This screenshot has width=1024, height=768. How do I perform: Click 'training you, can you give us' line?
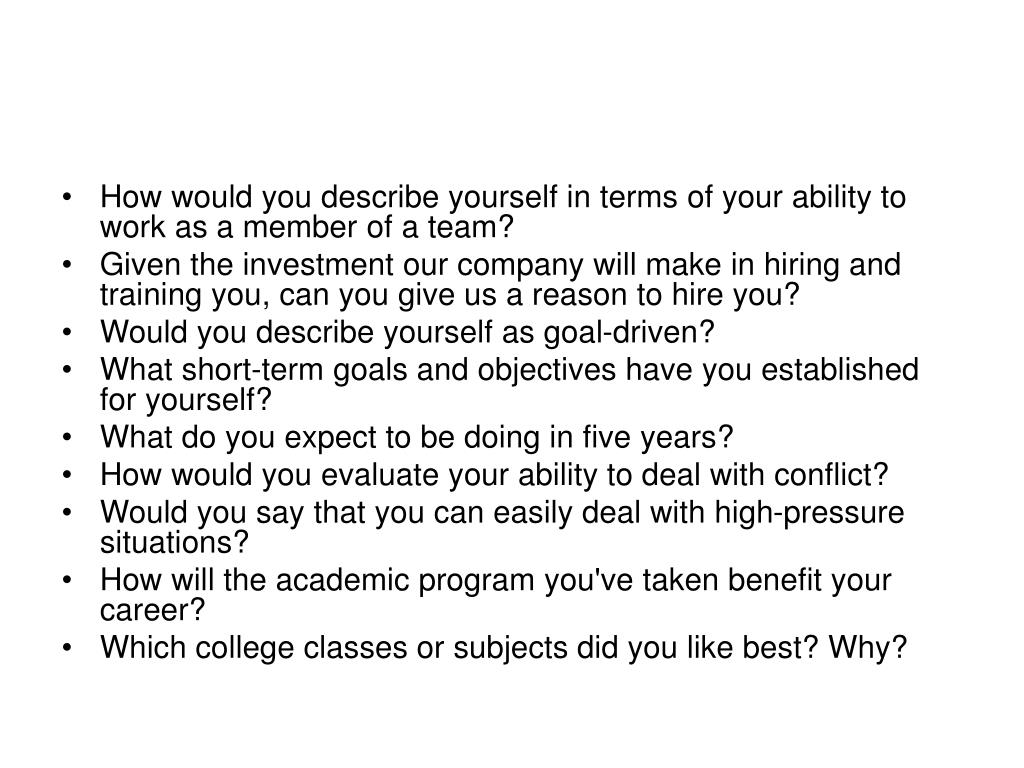click(x=449, y=295)
